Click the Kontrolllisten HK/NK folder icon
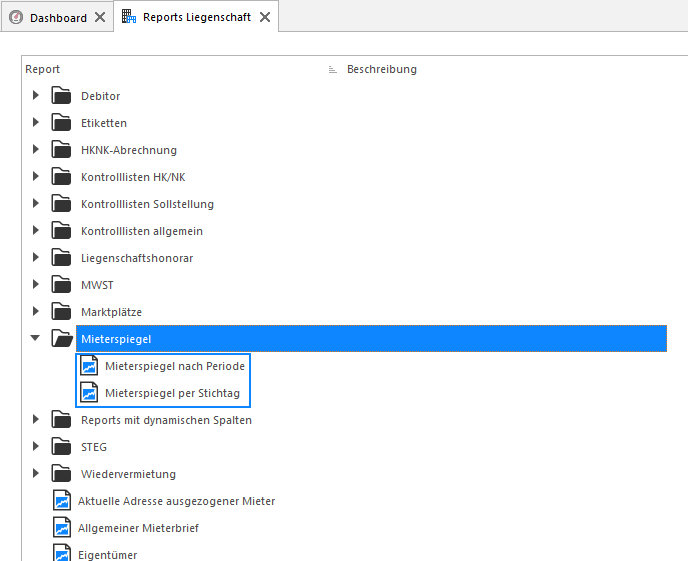 coord(61,176)
